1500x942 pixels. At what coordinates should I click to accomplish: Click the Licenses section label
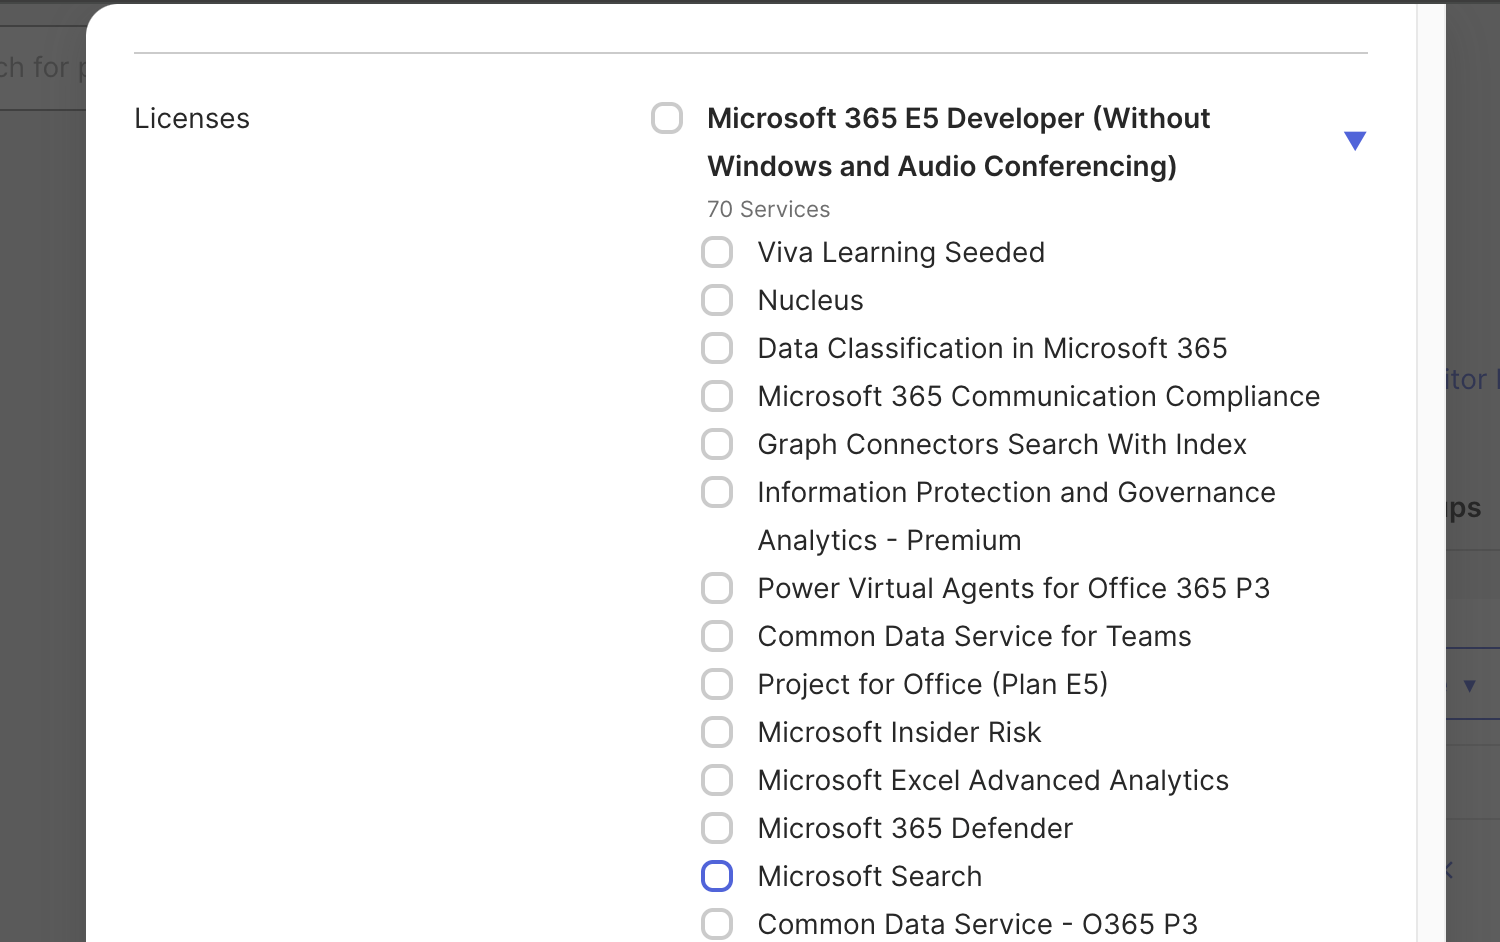[x=192, y=118]
